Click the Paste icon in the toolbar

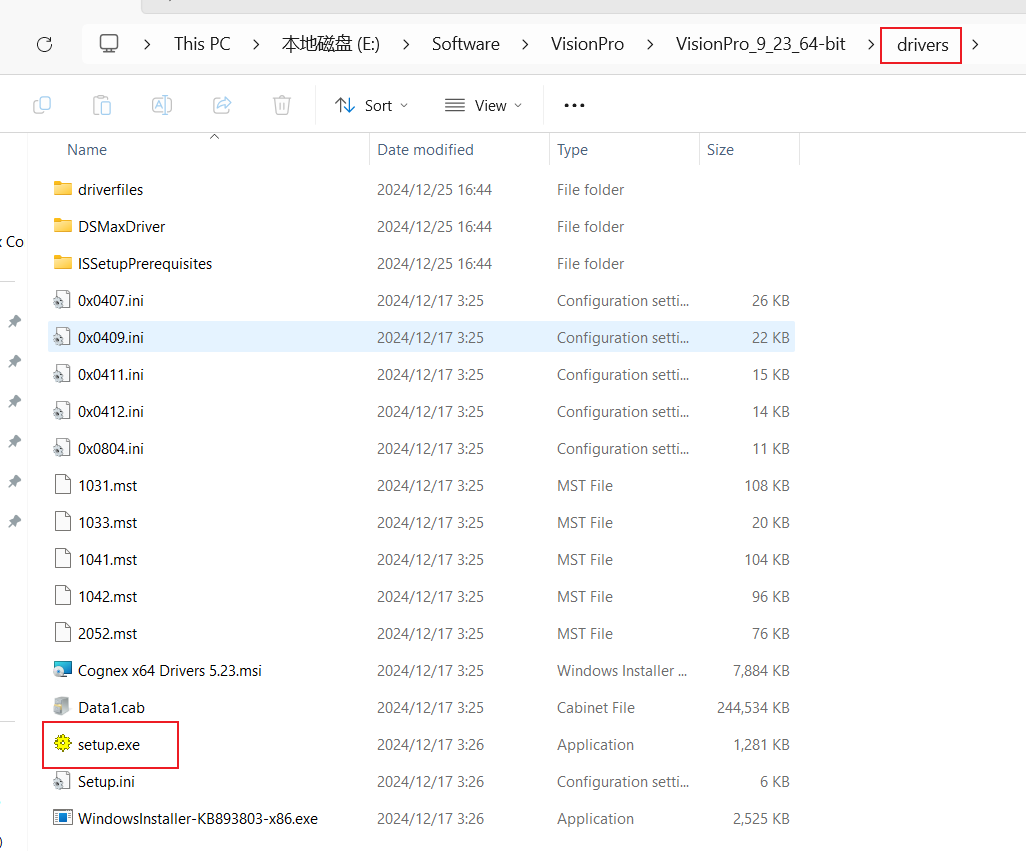click(102, 105)
